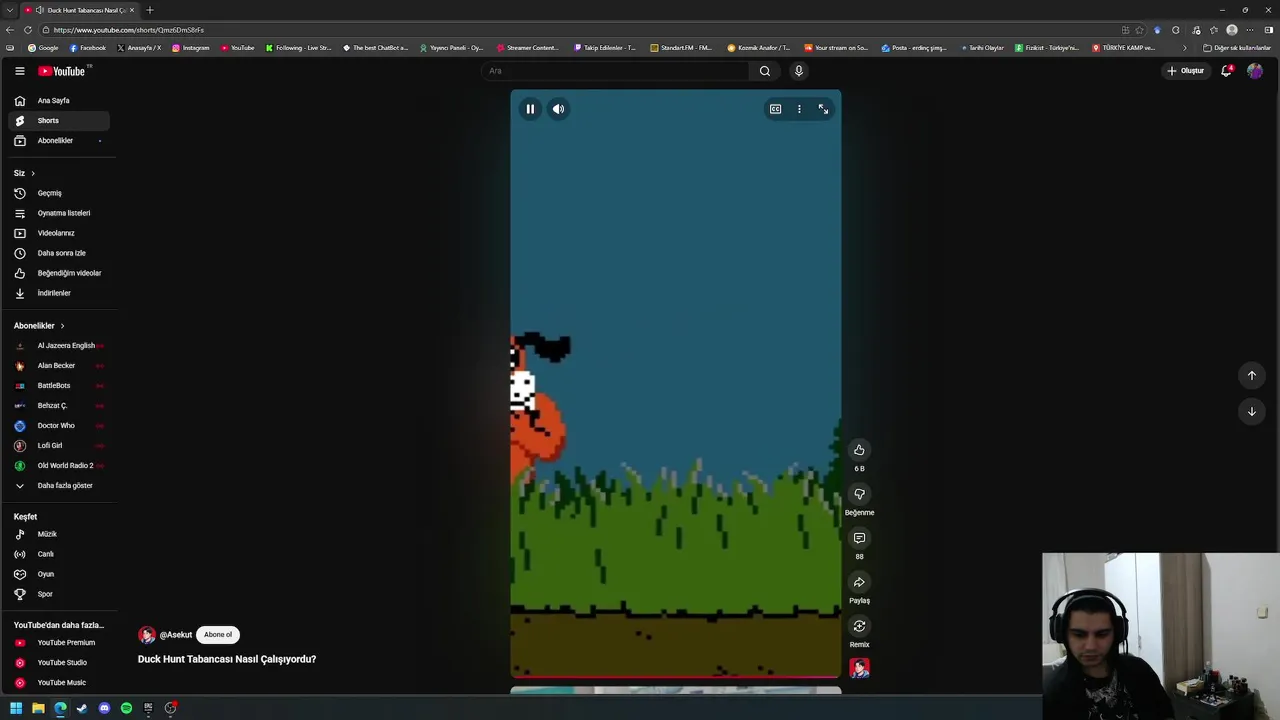The width and height of the screenshot is (1280, 720).
Task: Open Doctor Who channel
Action: pos(59,426)
